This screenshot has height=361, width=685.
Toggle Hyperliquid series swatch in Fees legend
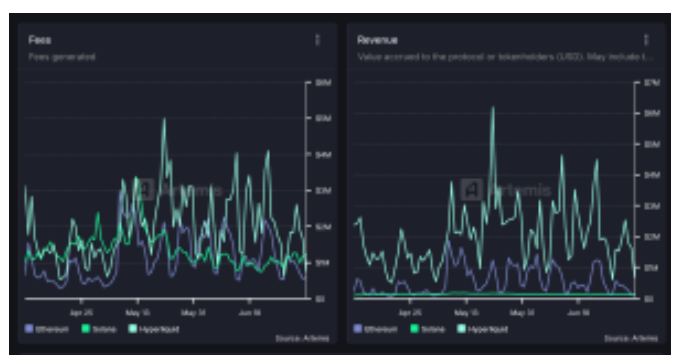coord(132,329)
